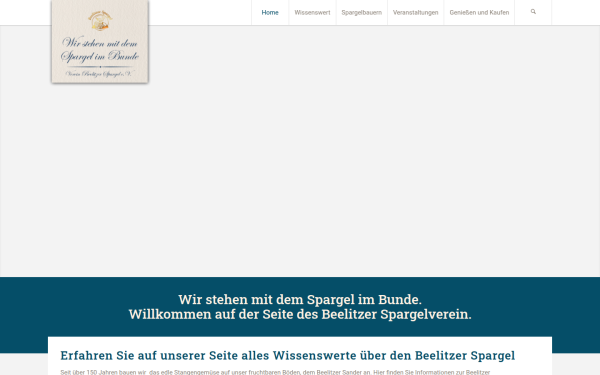Click the Verein Beelitzer Spargel logo
Viewport: 600px width, 375px height.
click(100, 41)
